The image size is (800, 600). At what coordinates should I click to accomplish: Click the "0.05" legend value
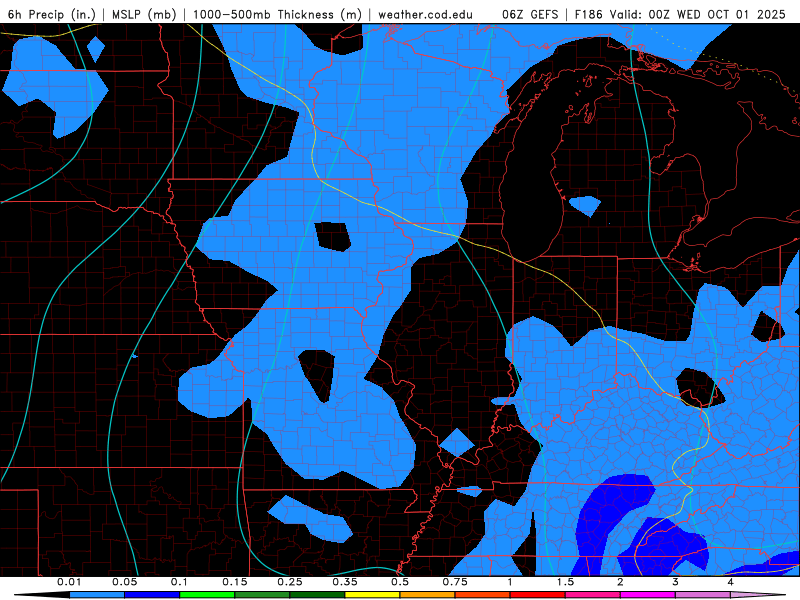124,582
